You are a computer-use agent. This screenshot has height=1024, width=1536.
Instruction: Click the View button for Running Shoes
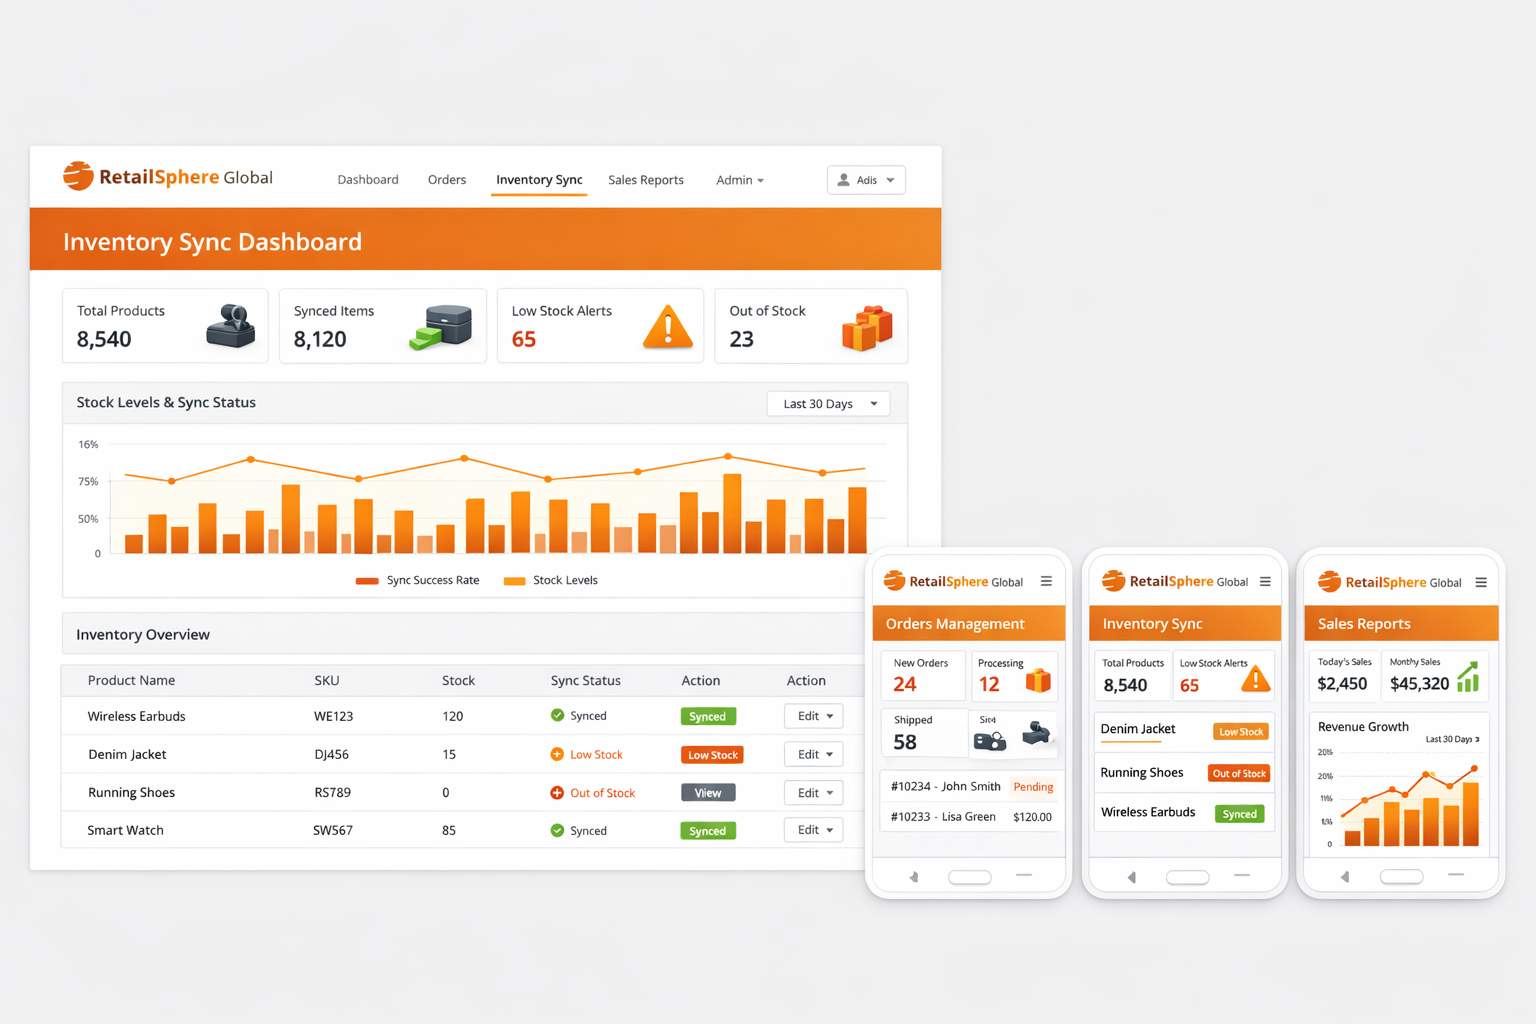(x=708, y=793)
